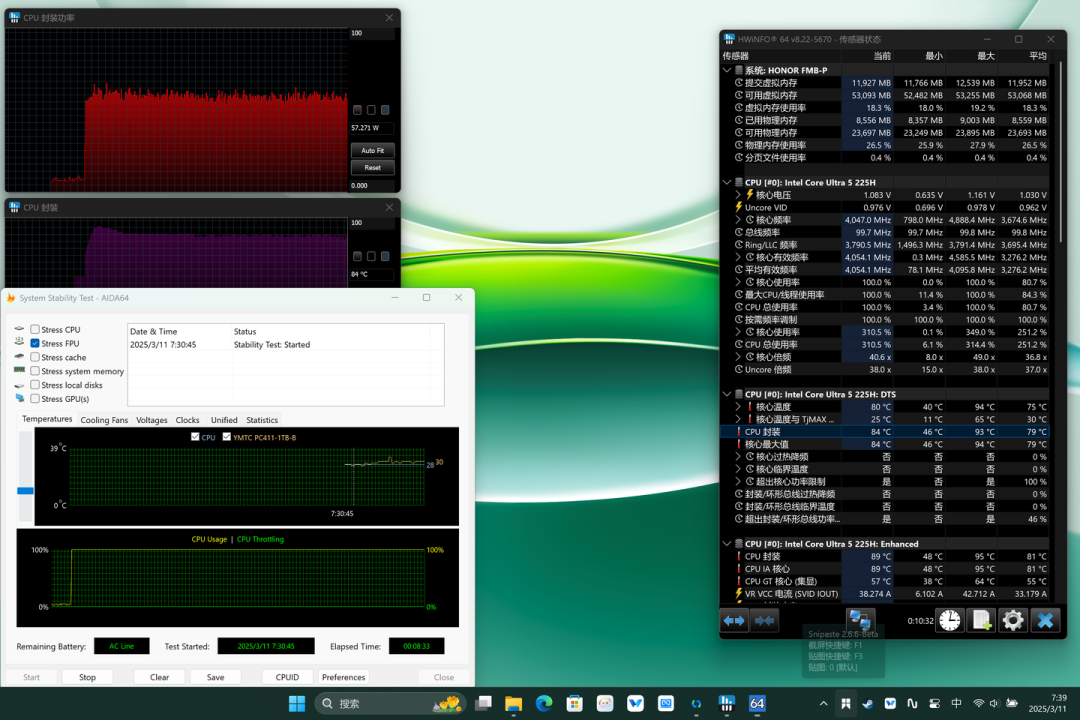Expand the 核心频率 sensor row
Viewport: 1080px width, 720px height.
pyautogui.click(x=738, y=220)
